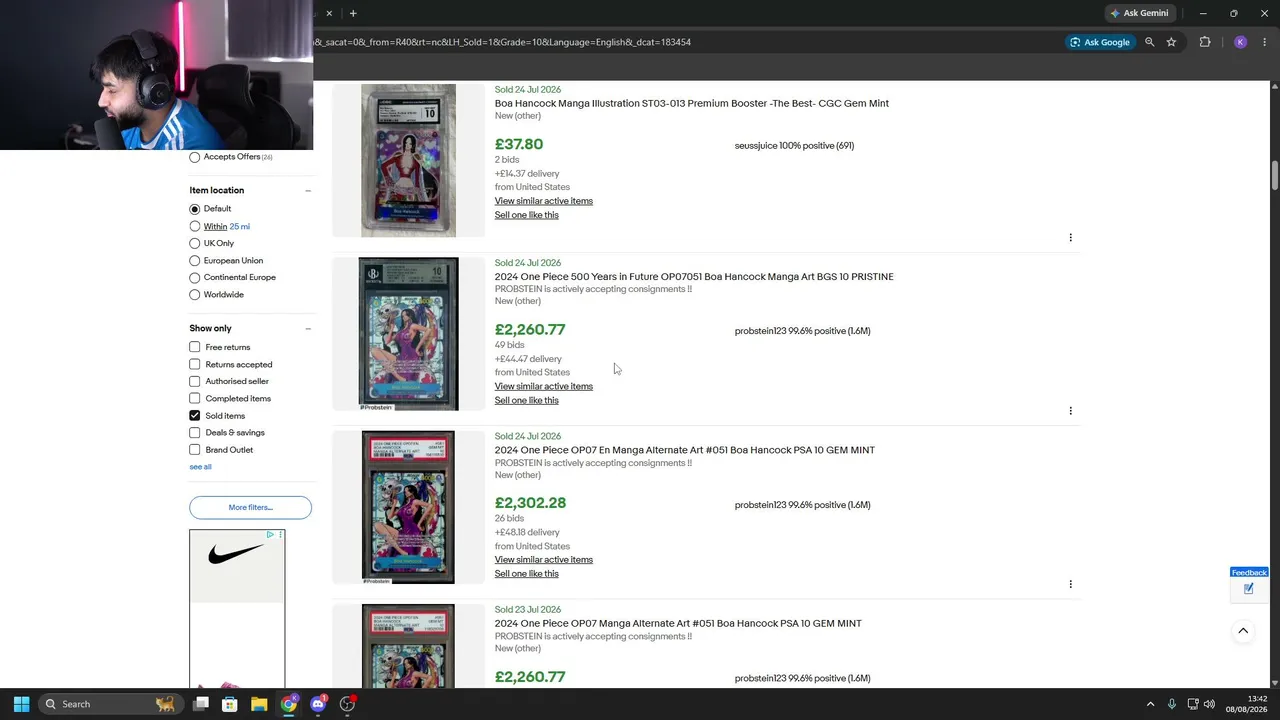The height and width of the screenshot is (720, 1280).
Task: Open the Windows Start menu
Action: 21,704
